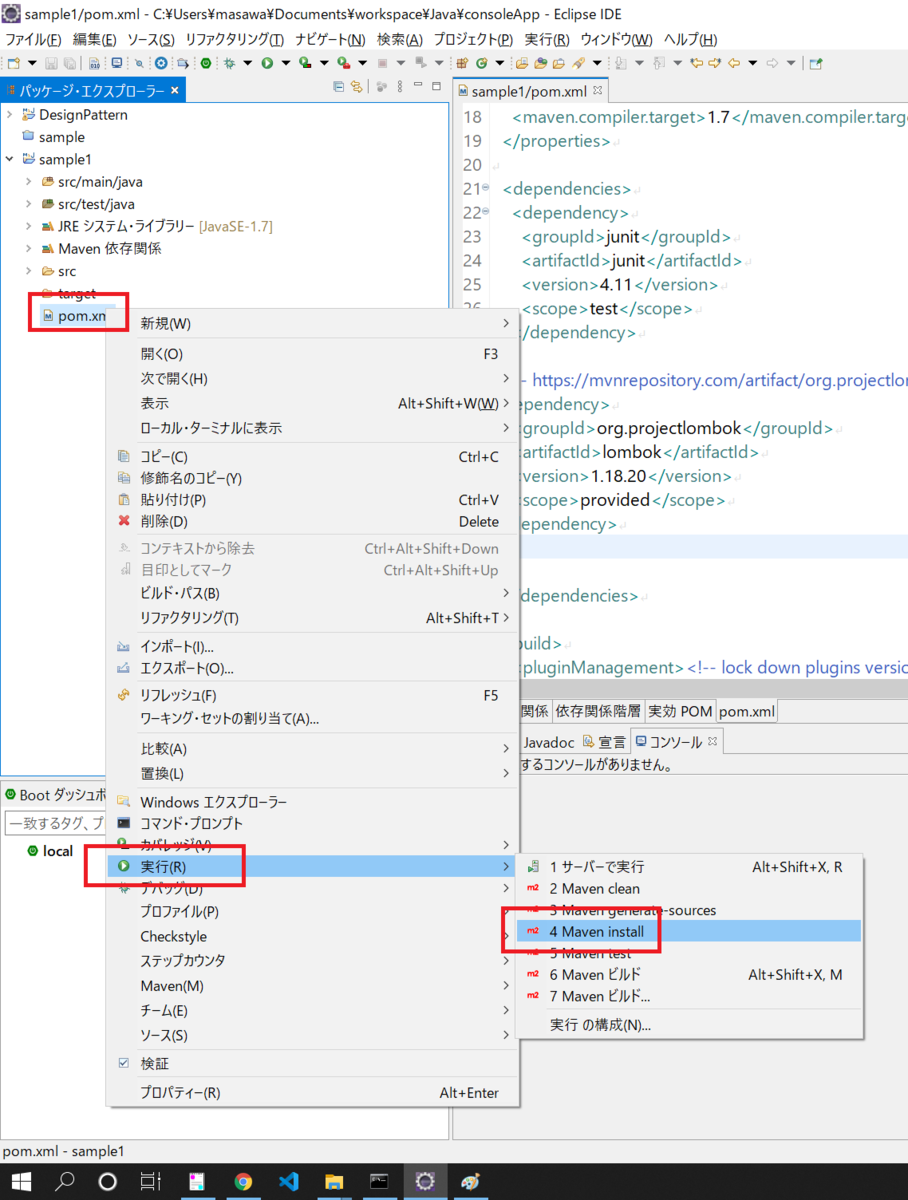Image resolution: width=908 pixels, height=1200 pixels.
Task: Choose プロパティー(R) from the context menu
Action: tap(312, 1093)
